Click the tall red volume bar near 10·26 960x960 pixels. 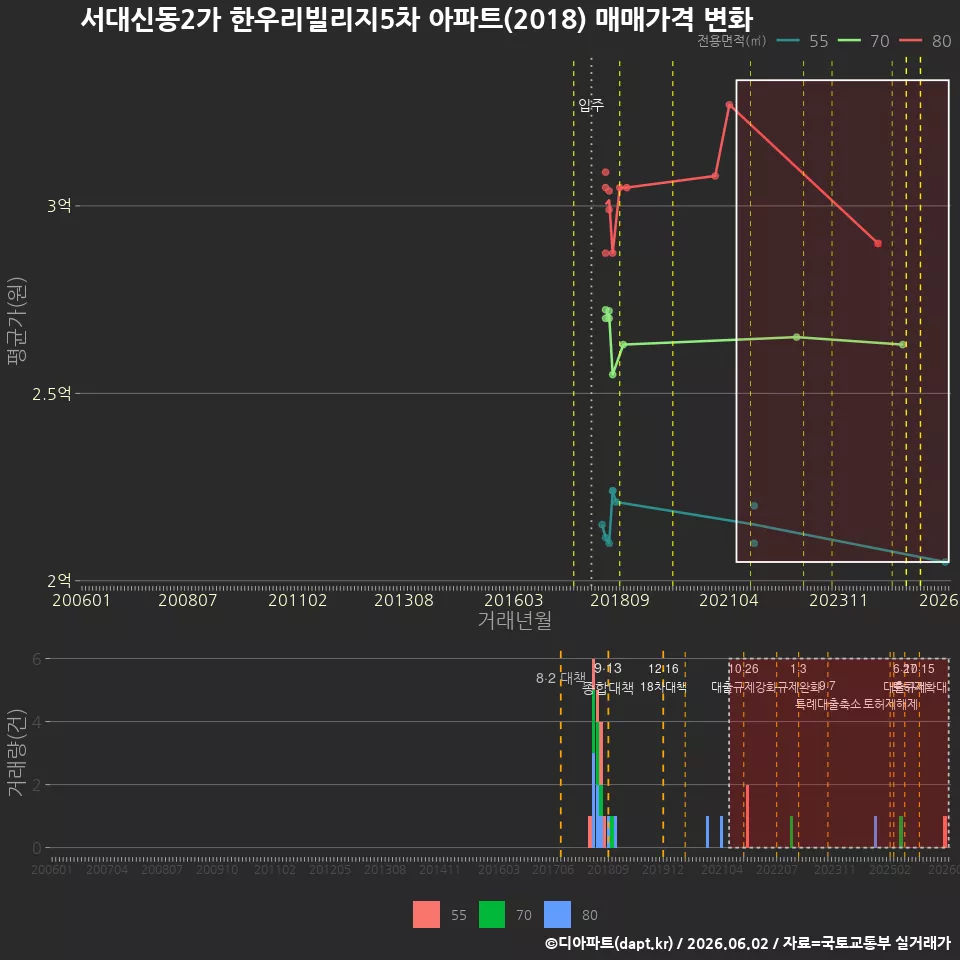[747, 816]
